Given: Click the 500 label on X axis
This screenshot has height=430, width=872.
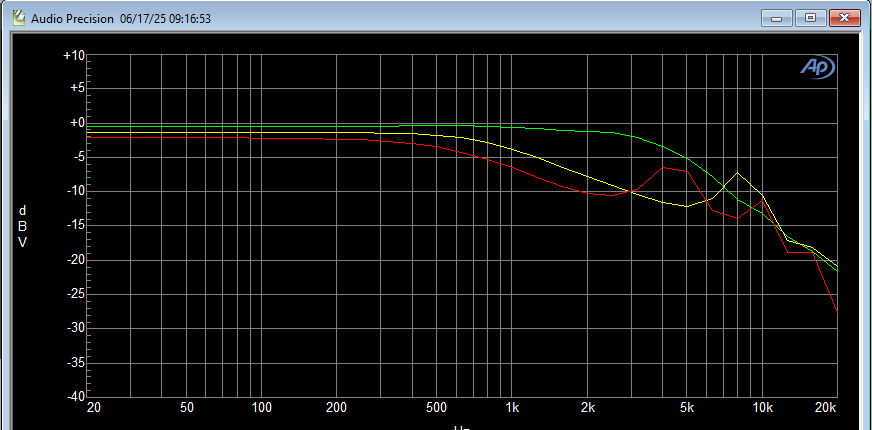Looking at the screenshot, I should 436,408.
